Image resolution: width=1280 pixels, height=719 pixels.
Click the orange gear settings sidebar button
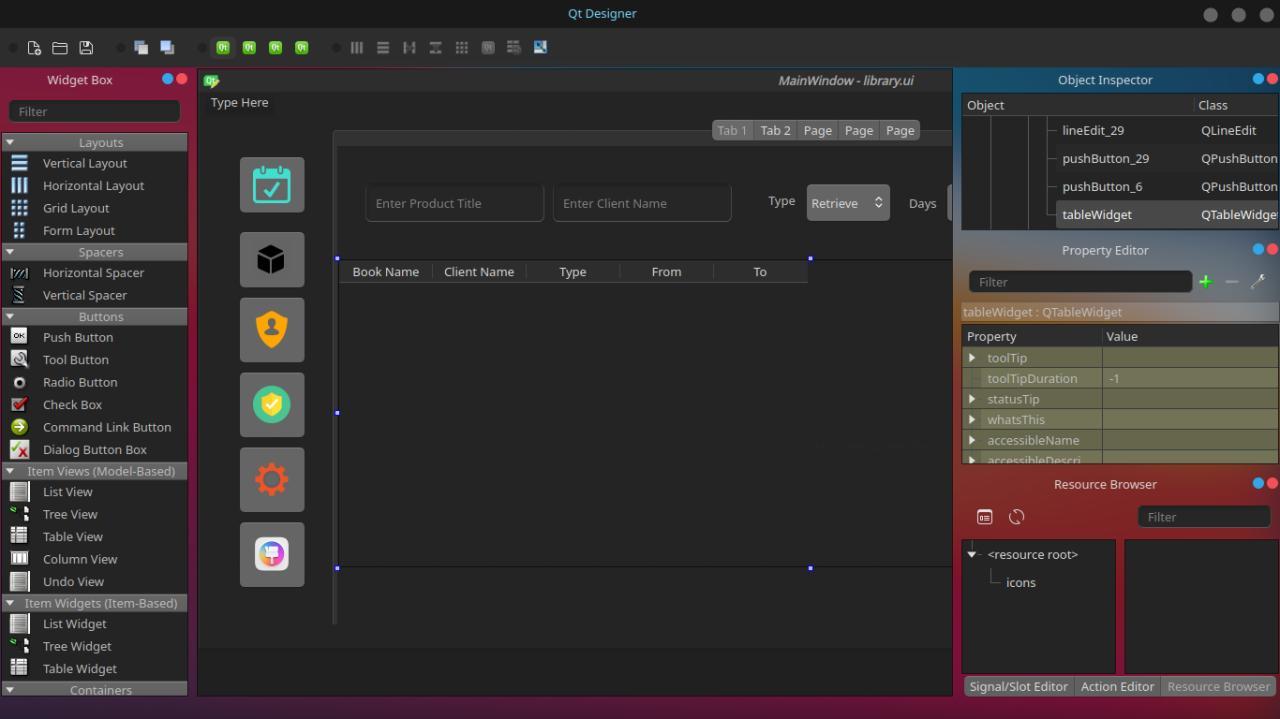click(x=272, y=480)
